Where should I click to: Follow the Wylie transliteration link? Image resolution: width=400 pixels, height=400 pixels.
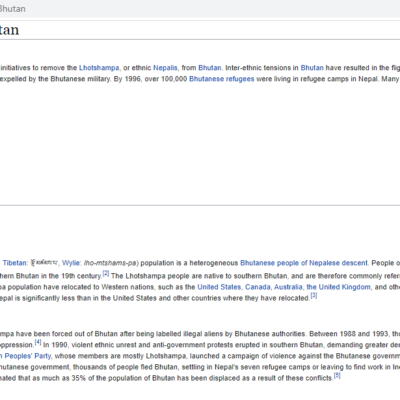coord(71,263)
